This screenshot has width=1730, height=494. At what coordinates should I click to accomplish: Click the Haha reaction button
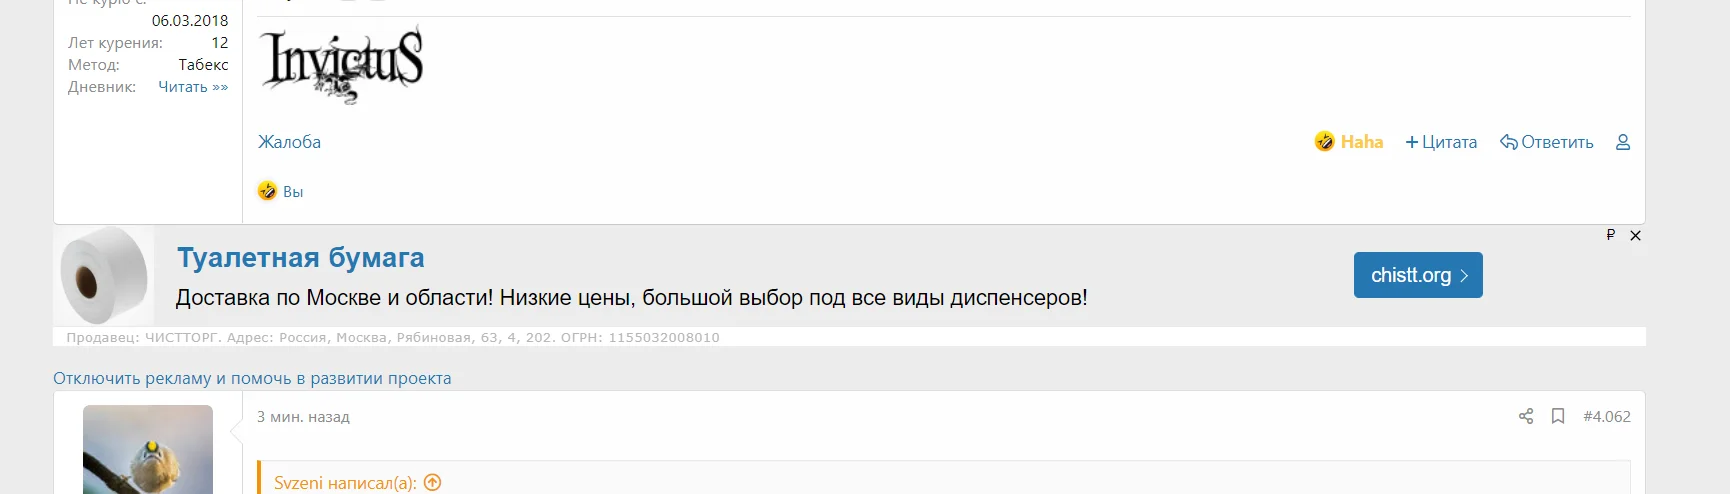tap(1349, 142)
